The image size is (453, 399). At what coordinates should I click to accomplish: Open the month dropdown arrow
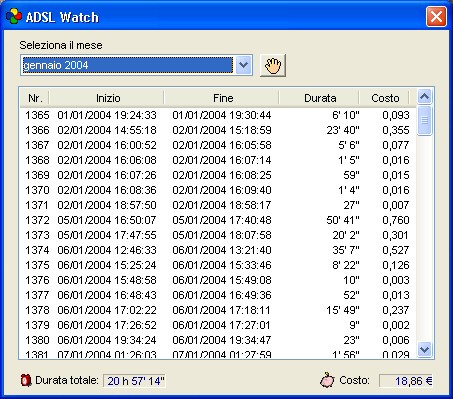pos(243,65)
